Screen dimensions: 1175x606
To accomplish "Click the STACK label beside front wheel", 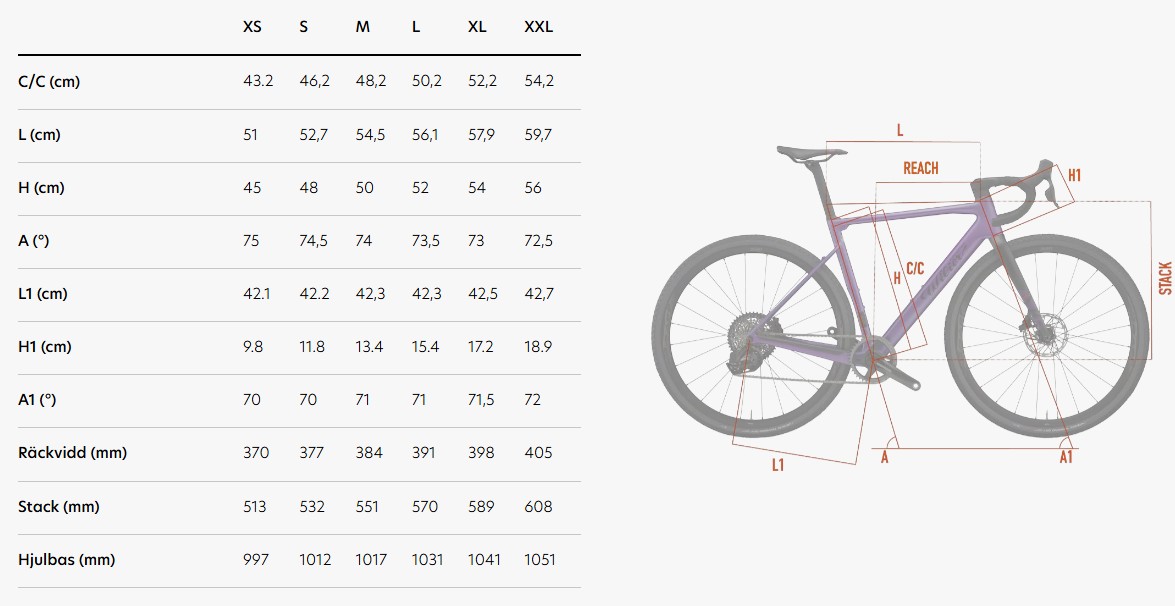I will [x=1165, y=278].
